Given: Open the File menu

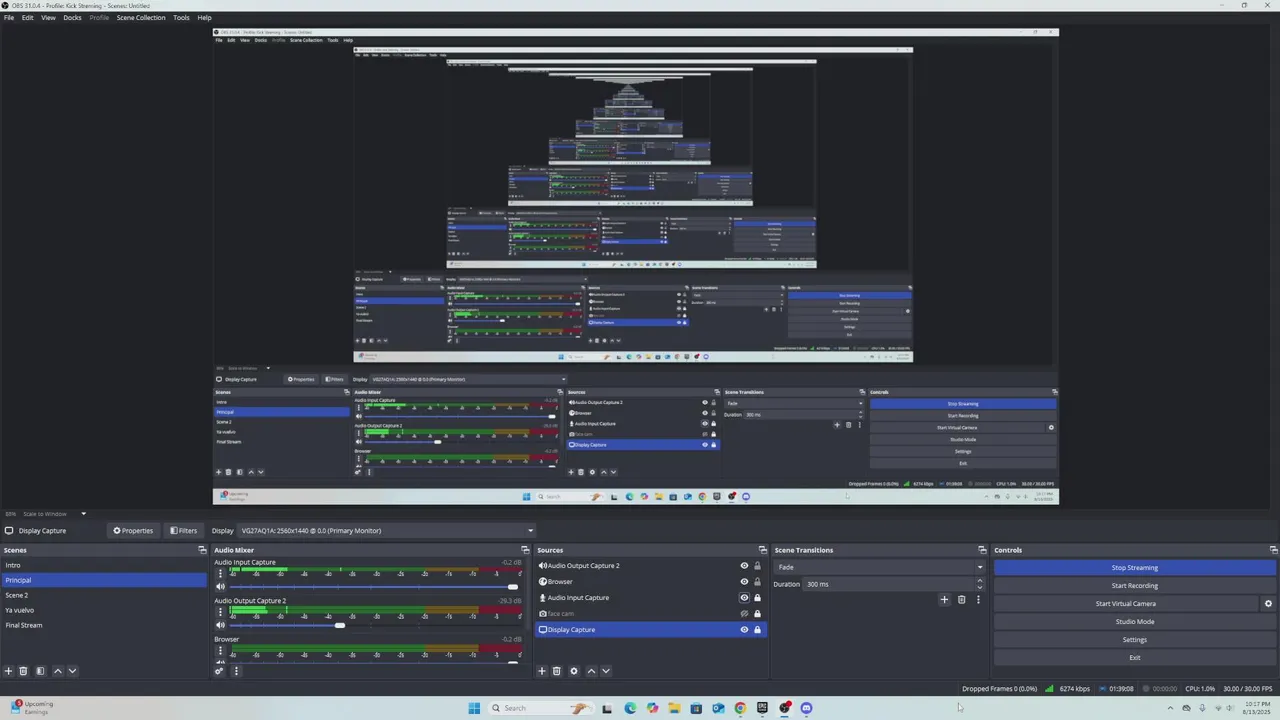Looking at the screenshot, I should coord(9,18).
